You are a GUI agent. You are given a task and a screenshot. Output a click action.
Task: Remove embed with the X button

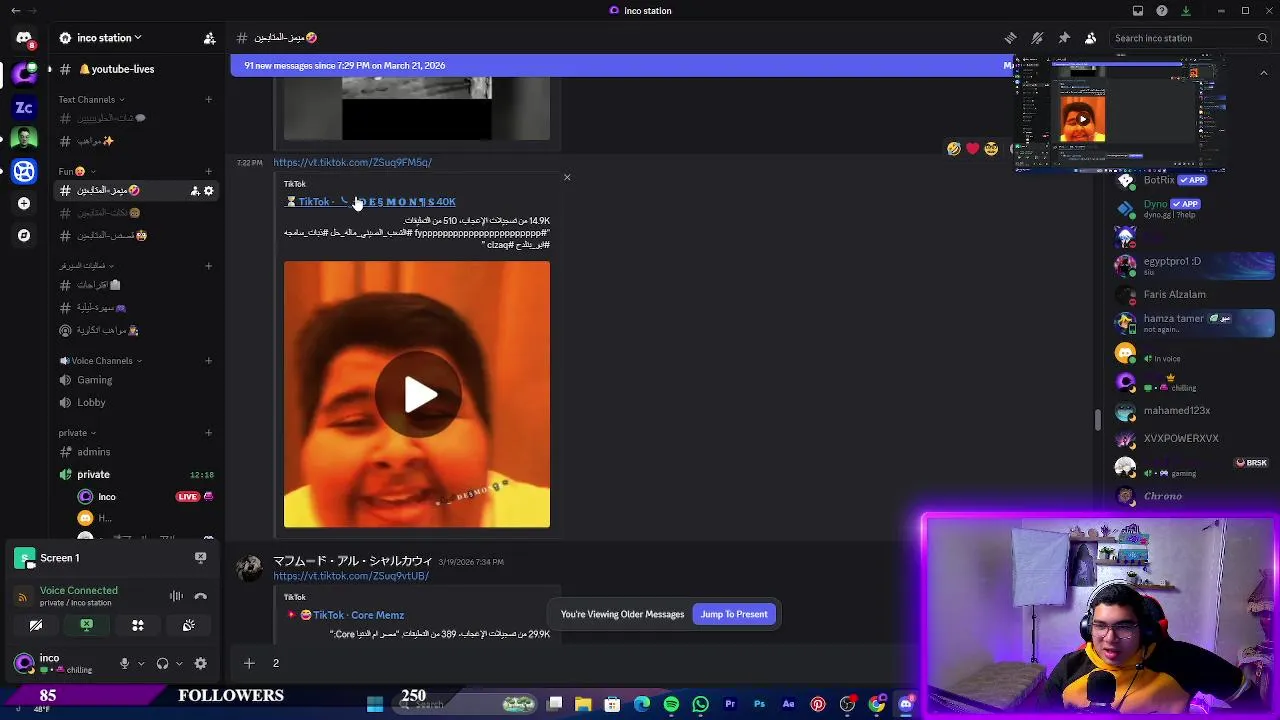point(567,177)
